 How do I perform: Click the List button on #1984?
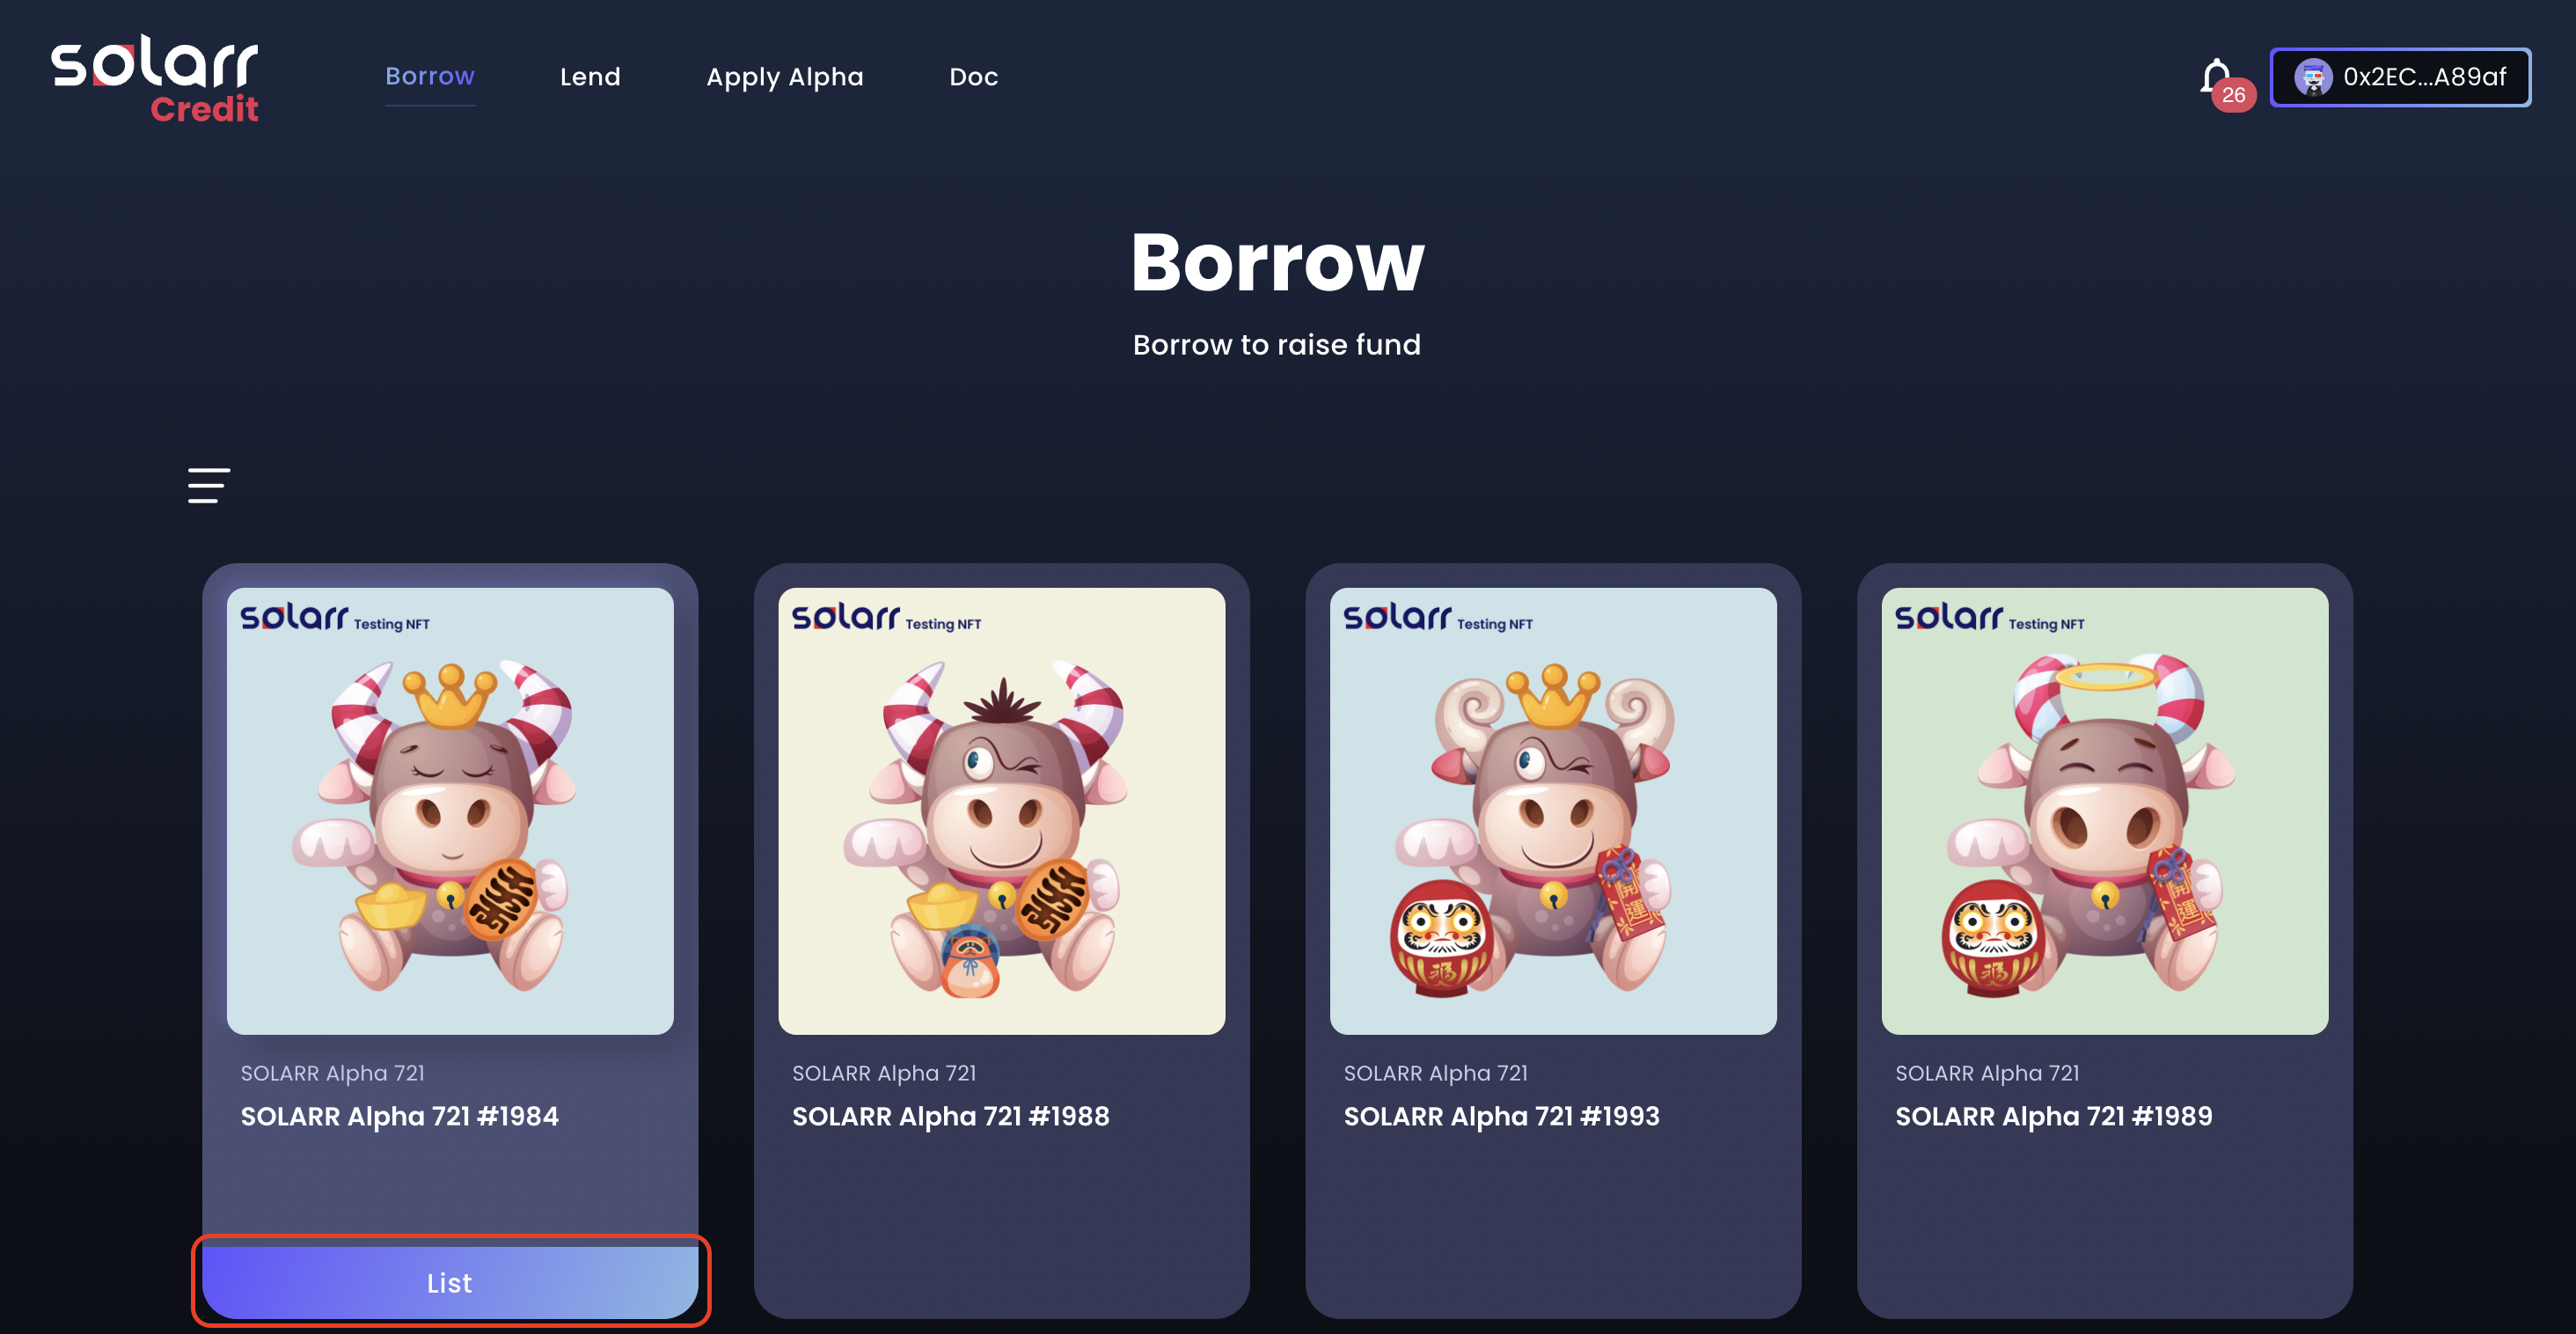tap(450, 1282)
